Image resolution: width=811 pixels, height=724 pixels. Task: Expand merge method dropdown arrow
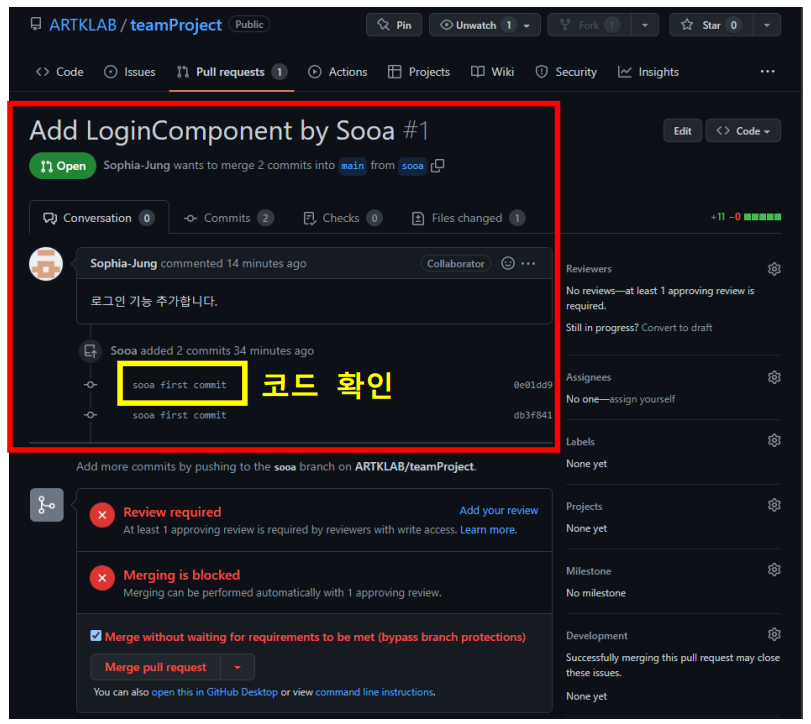click(237, 668)
